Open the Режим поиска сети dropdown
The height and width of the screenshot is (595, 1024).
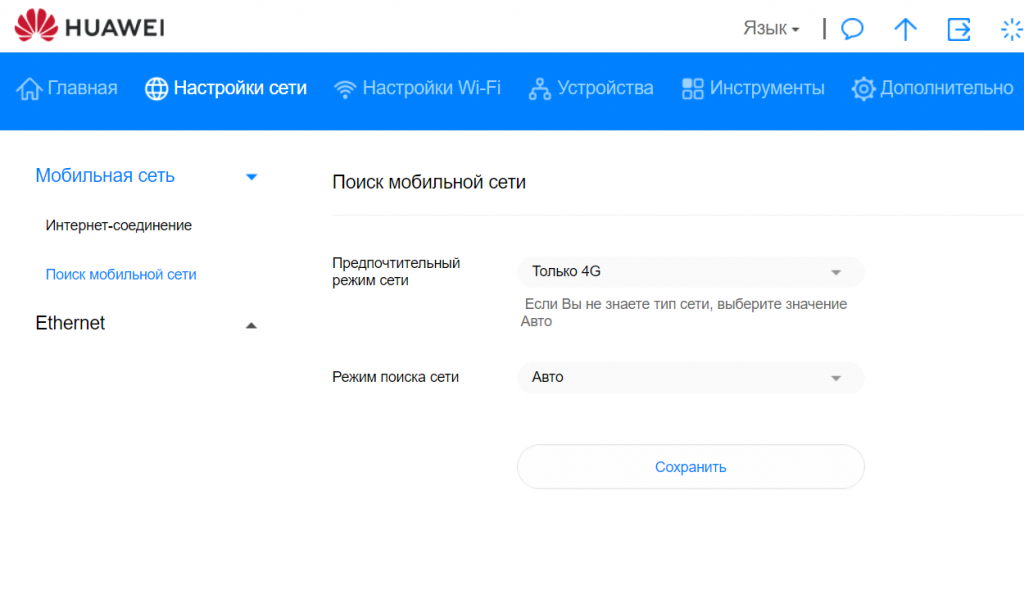coord(690,378)
